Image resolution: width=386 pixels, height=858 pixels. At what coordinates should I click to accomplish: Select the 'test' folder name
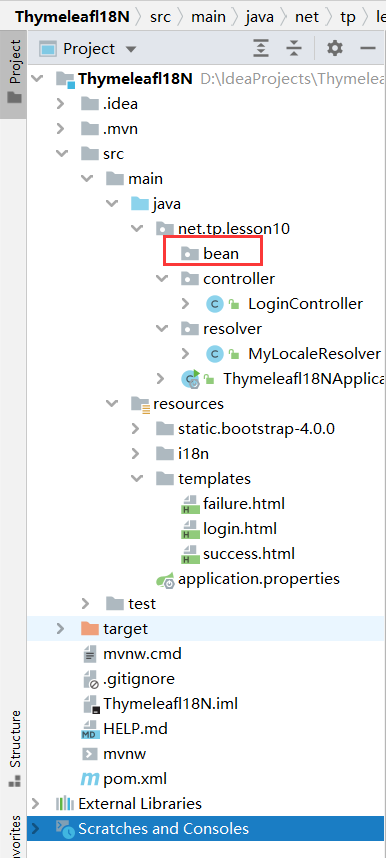point(142,604)
